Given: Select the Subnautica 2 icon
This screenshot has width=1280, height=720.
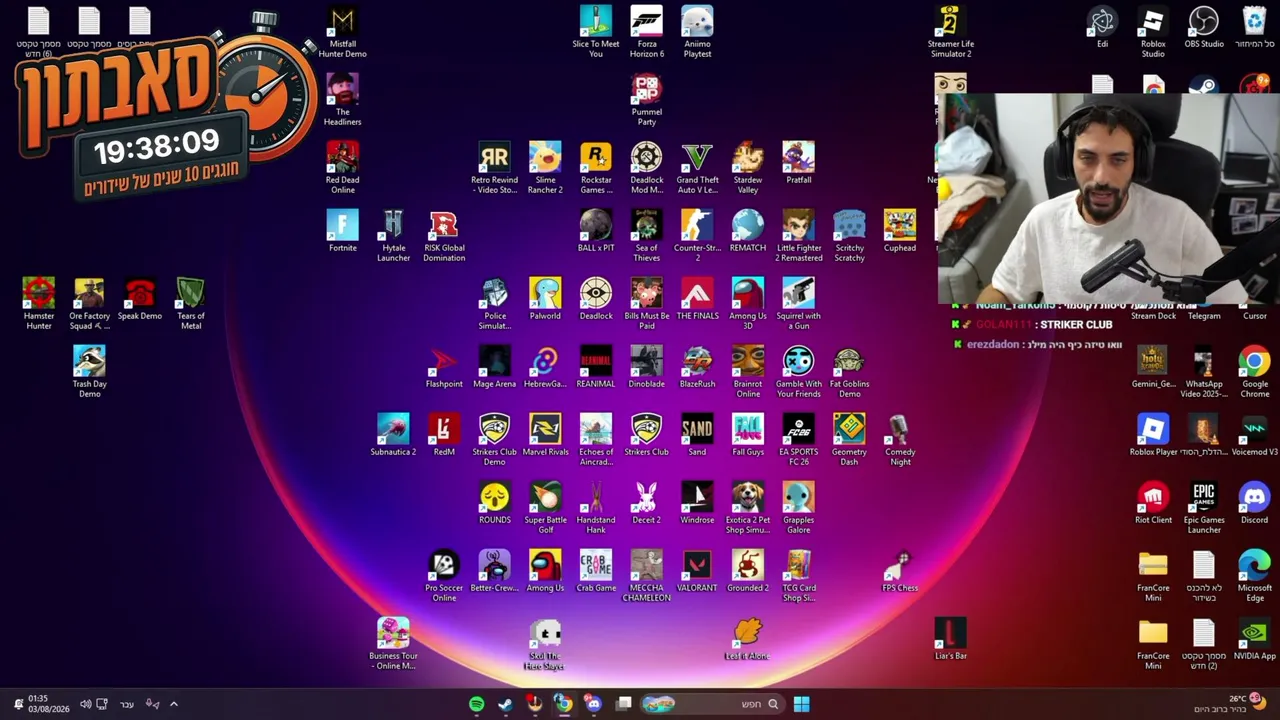Looking at the screenshot, I should (x=393, y=436).
